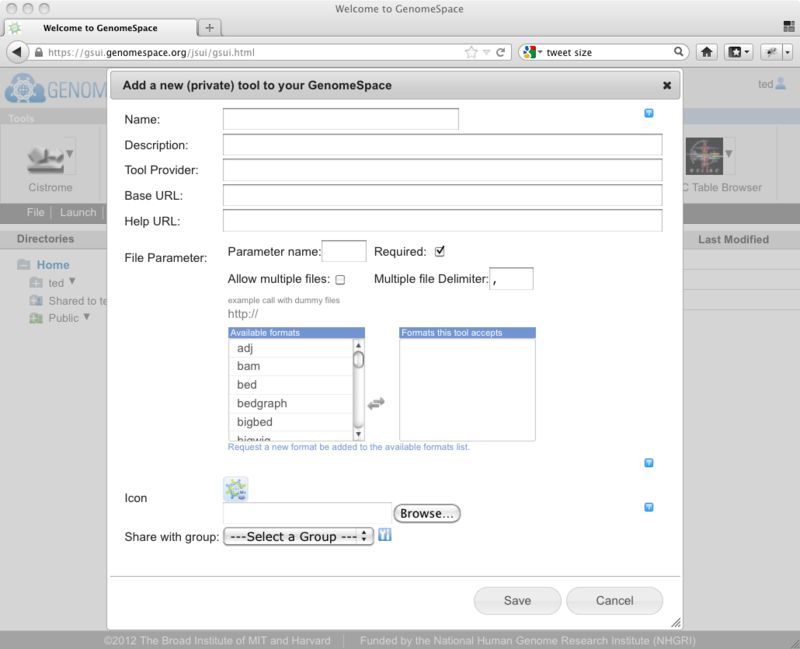Open the Launch menu
This screenshot has height=649, width=800.
78,212
